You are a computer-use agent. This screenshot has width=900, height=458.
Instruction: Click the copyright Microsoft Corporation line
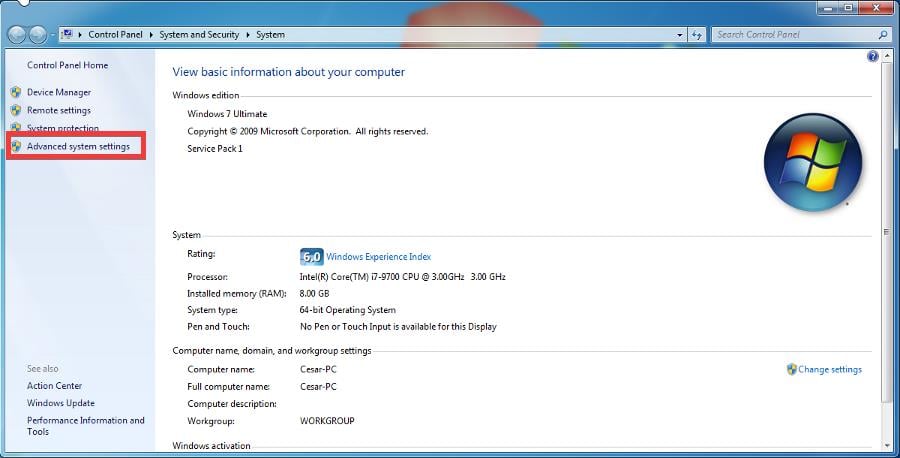308,131
